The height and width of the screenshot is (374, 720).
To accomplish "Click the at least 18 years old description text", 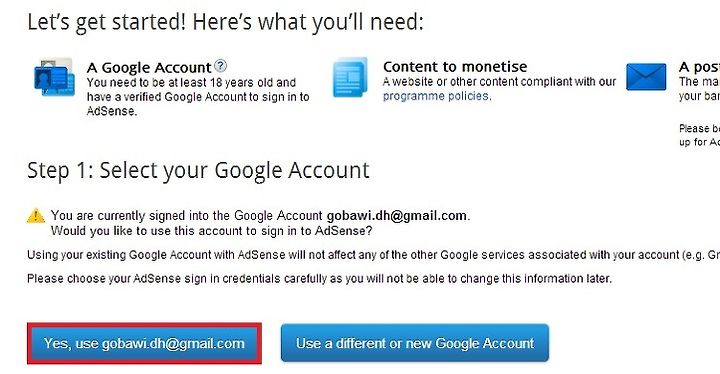I will [x=198, y=96].
